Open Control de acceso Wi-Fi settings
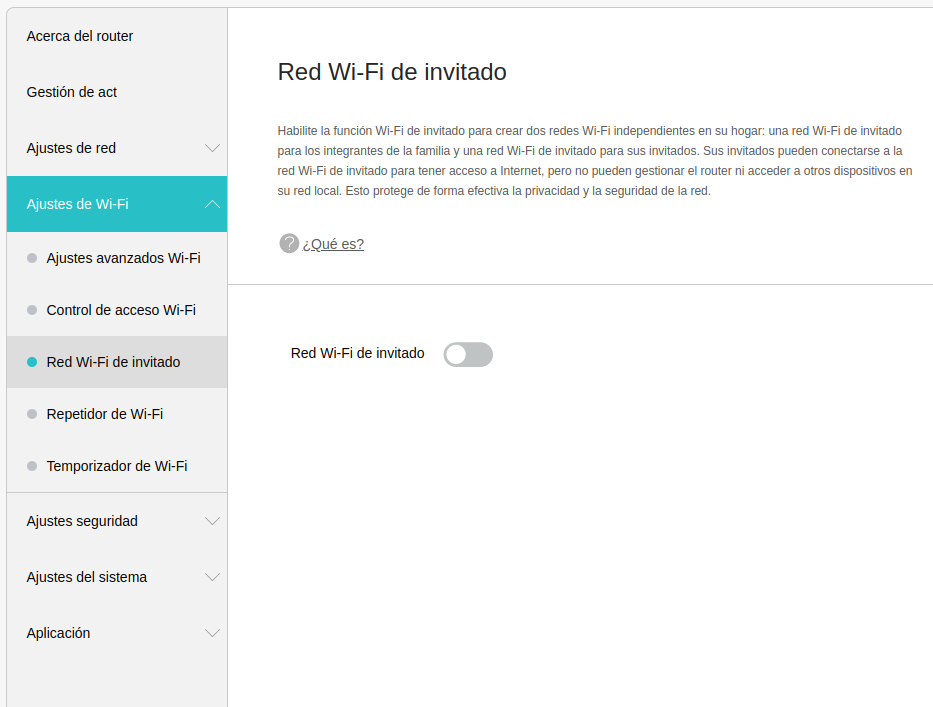Image resolution: width=933 pixels, height=707 pixels. 121,310
